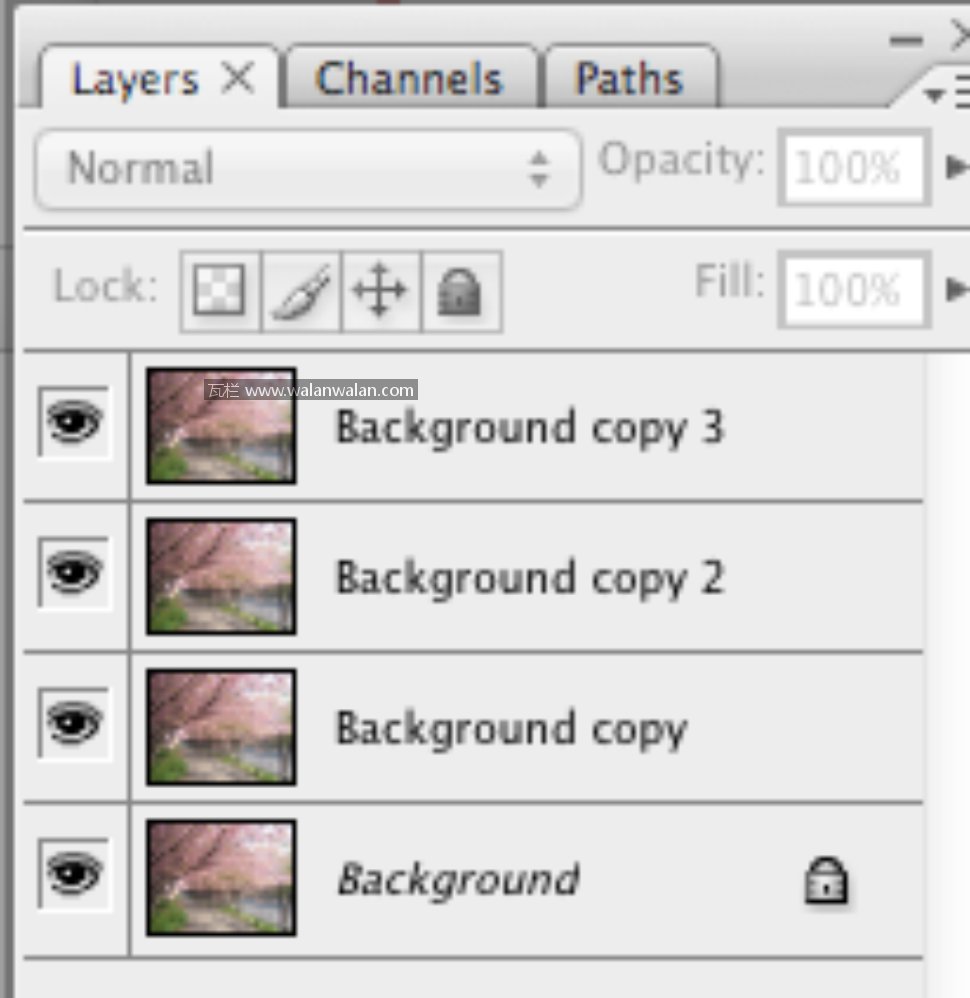Switch to the Paths tab
970x998 pixels.
[x=629, y=79]
